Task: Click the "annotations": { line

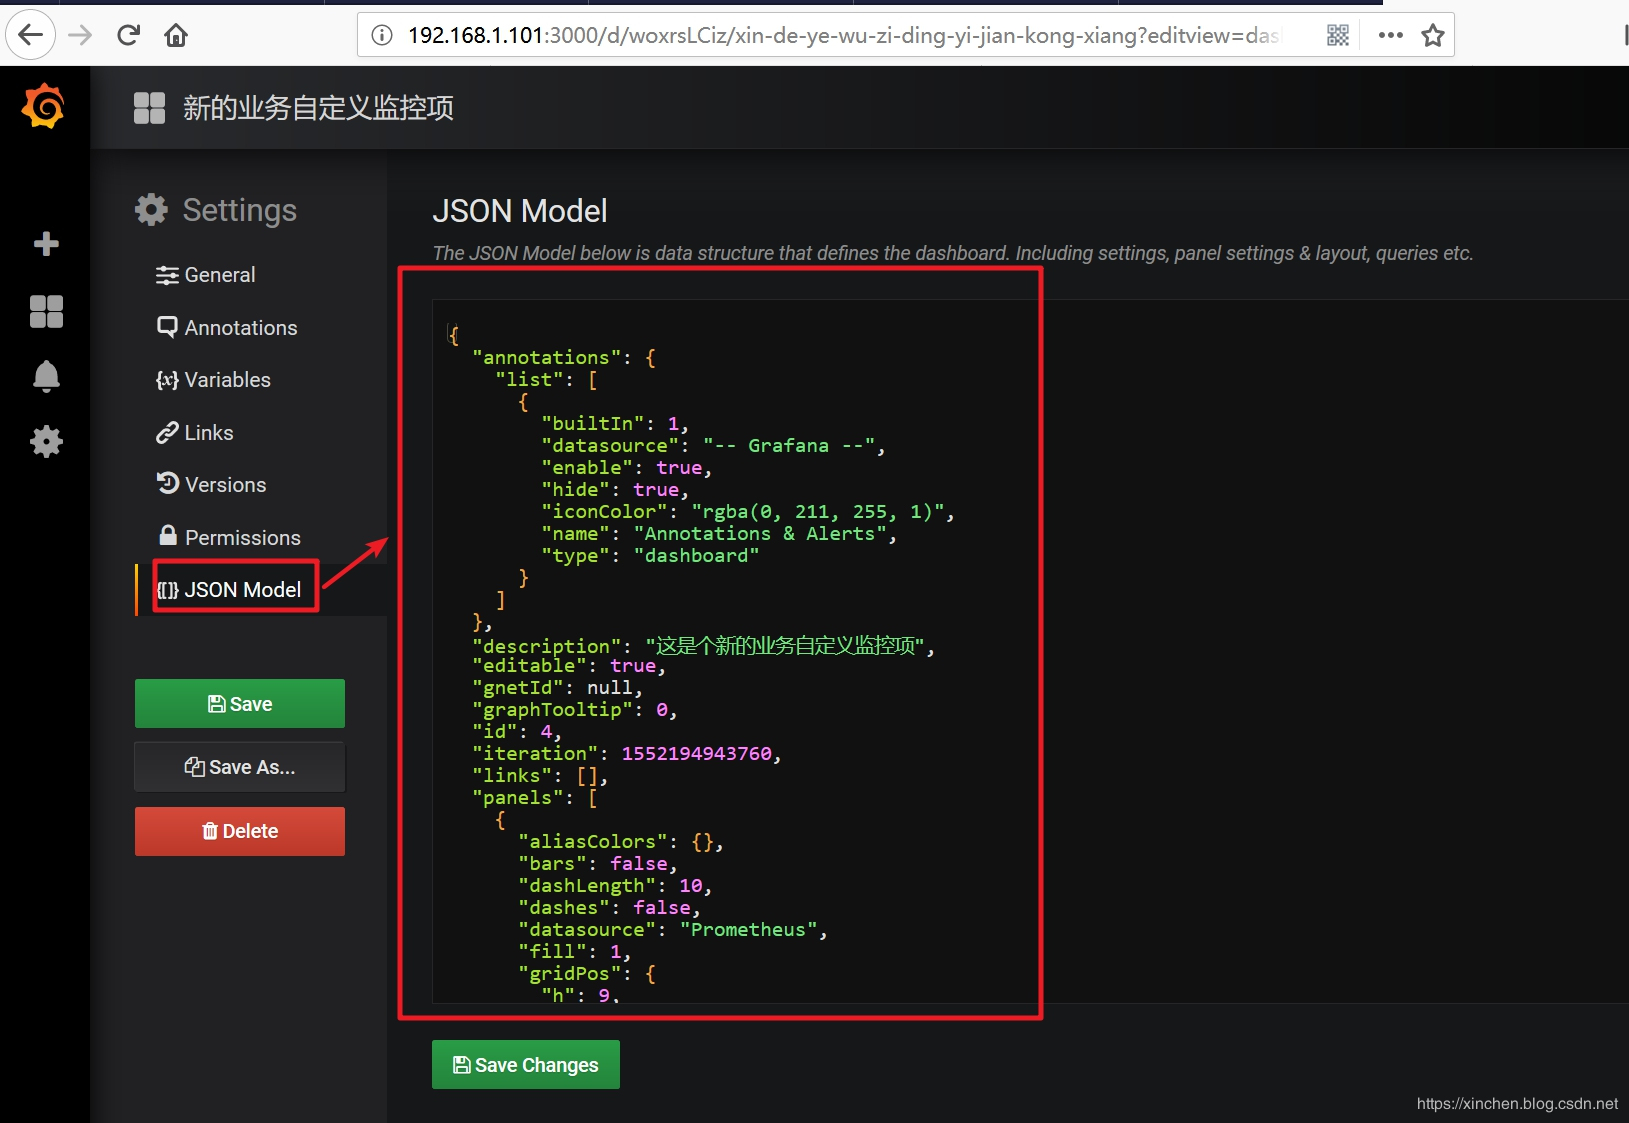Action: click(564, 357)
